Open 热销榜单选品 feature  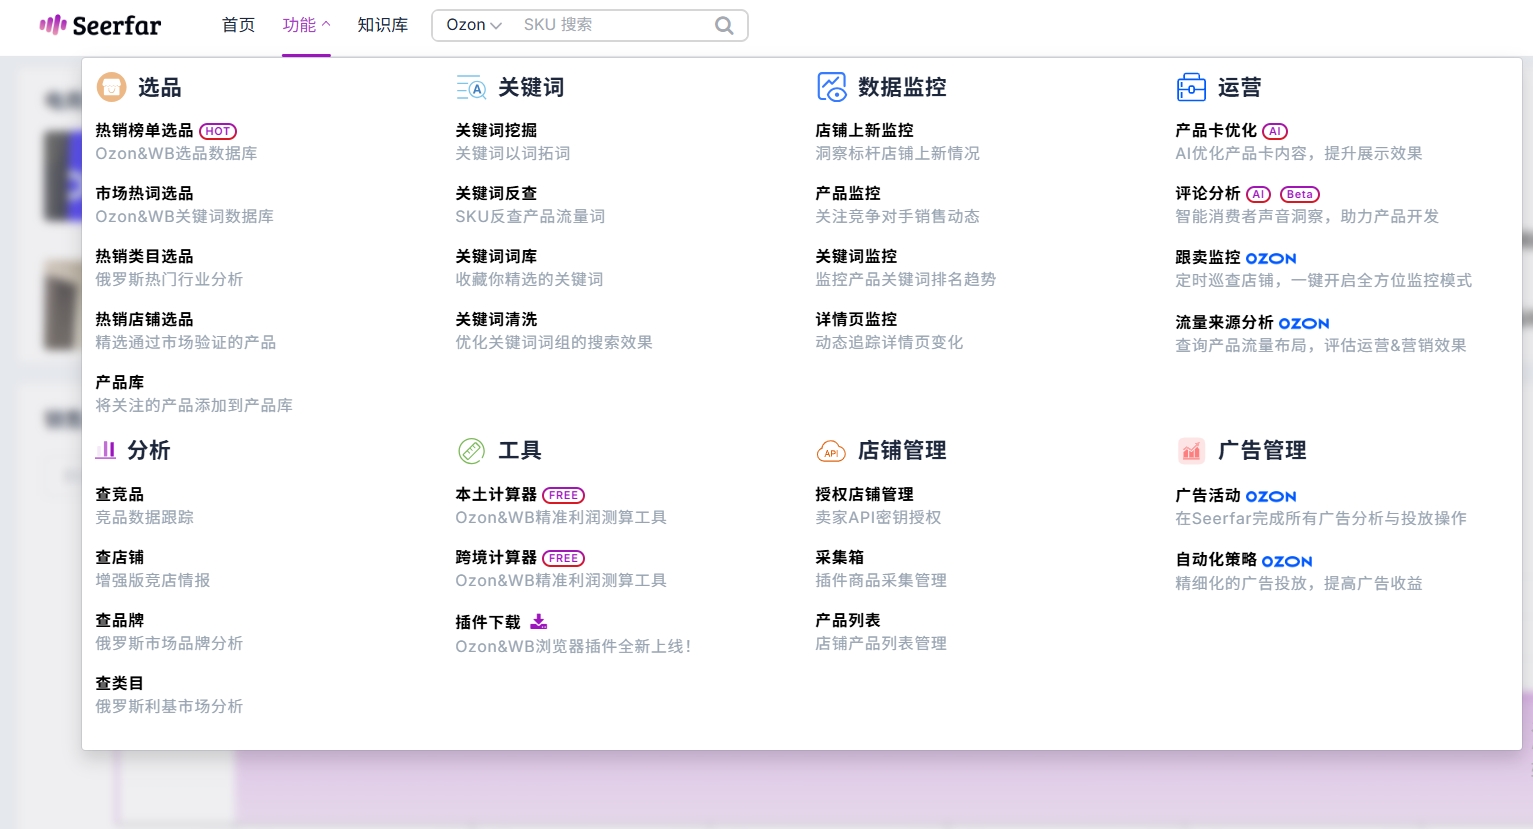tap(144, 131)
